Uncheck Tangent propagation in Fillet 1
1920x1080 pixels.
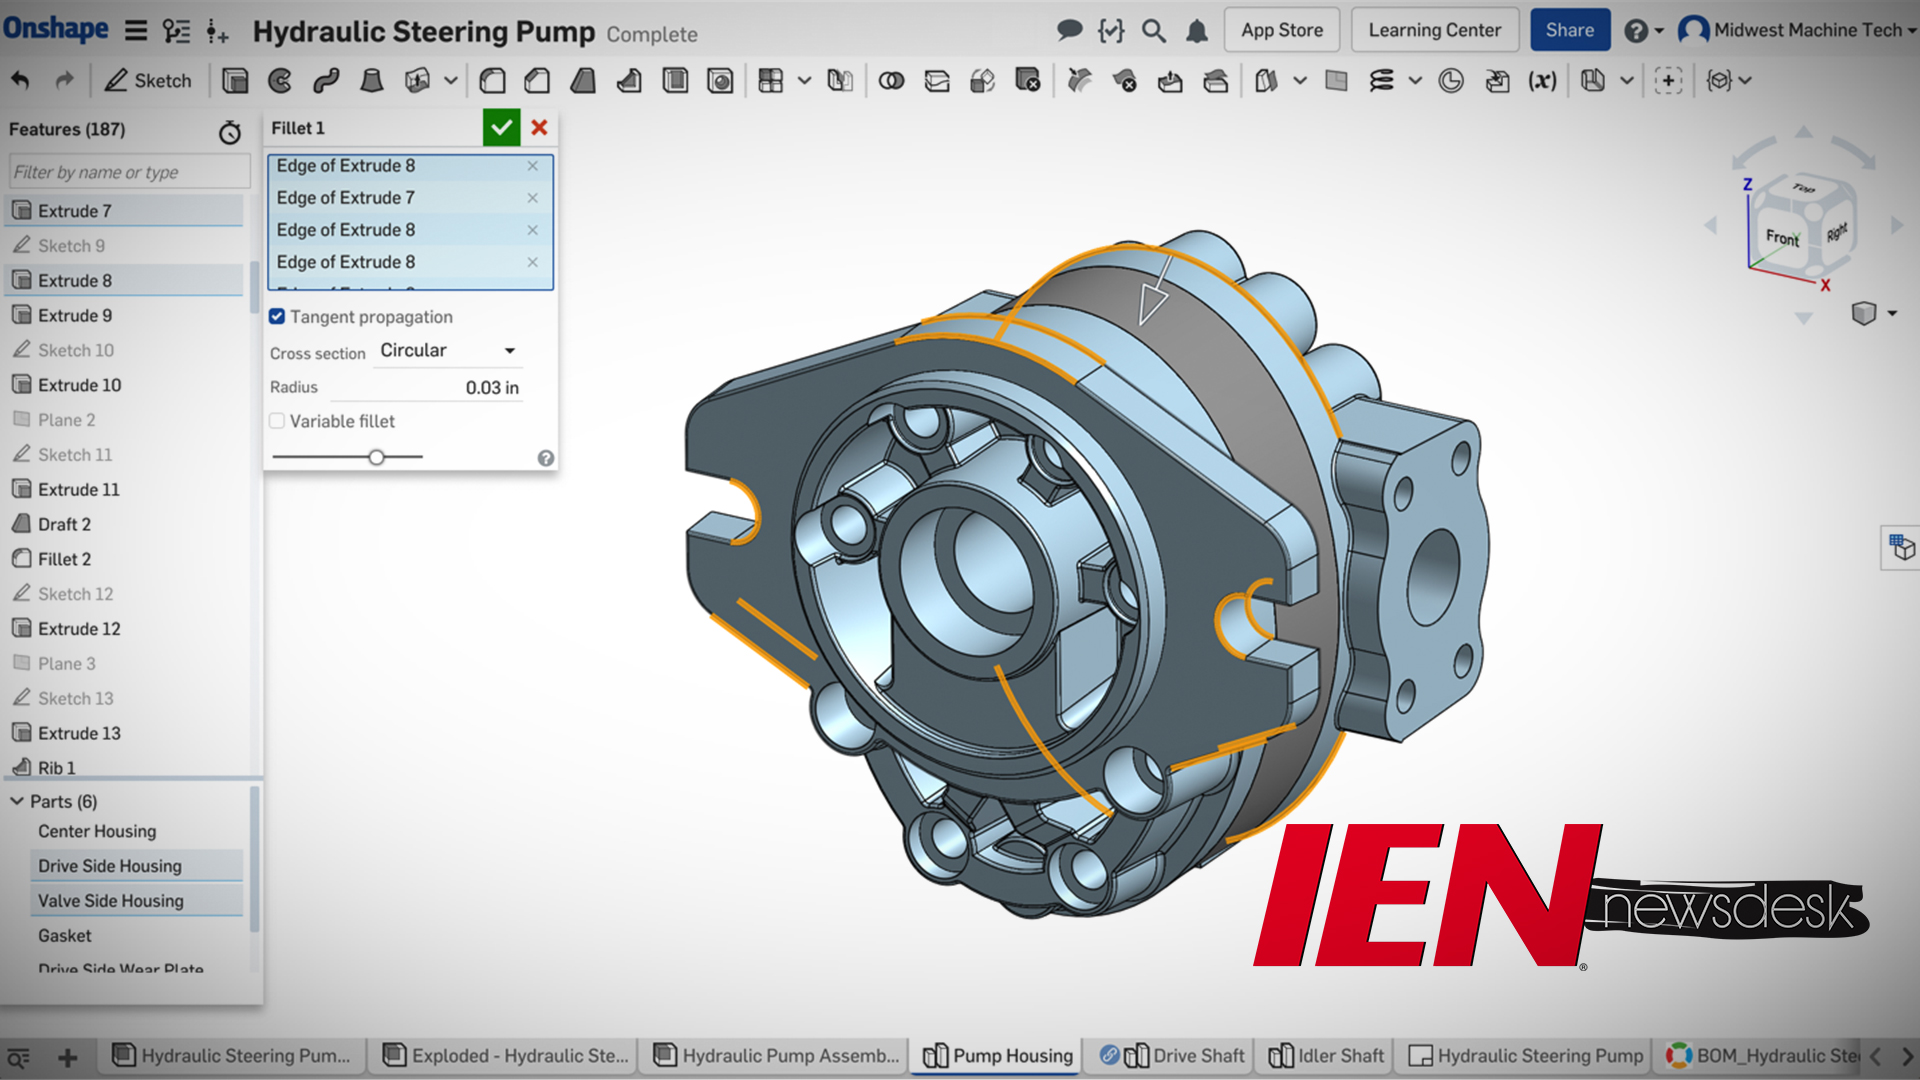[277, 316]
